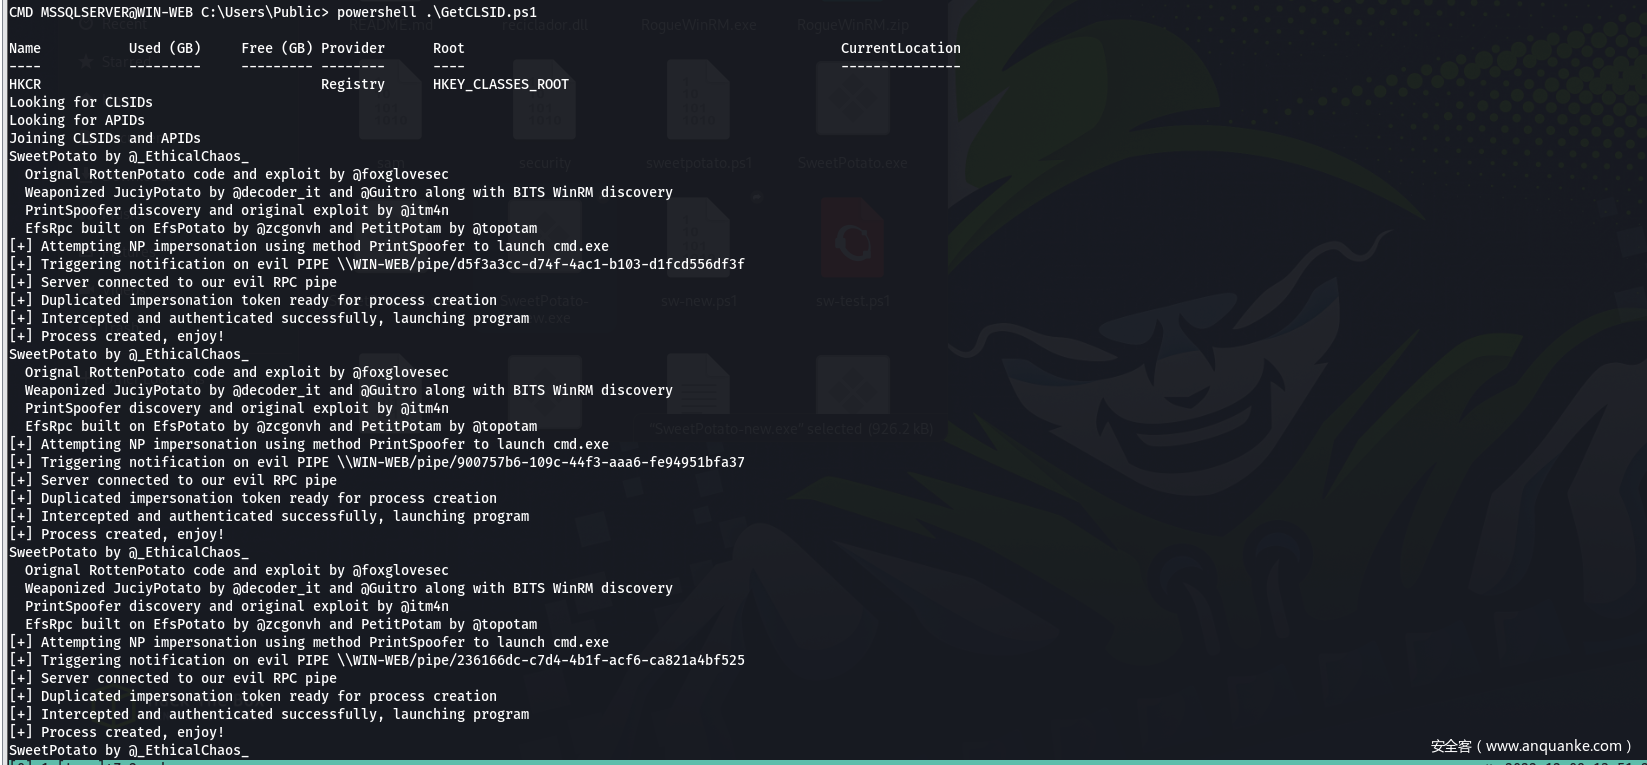Click the 'Provider' column header
This screenshot has height=765, width=1647.
click(x=353, y=48)
